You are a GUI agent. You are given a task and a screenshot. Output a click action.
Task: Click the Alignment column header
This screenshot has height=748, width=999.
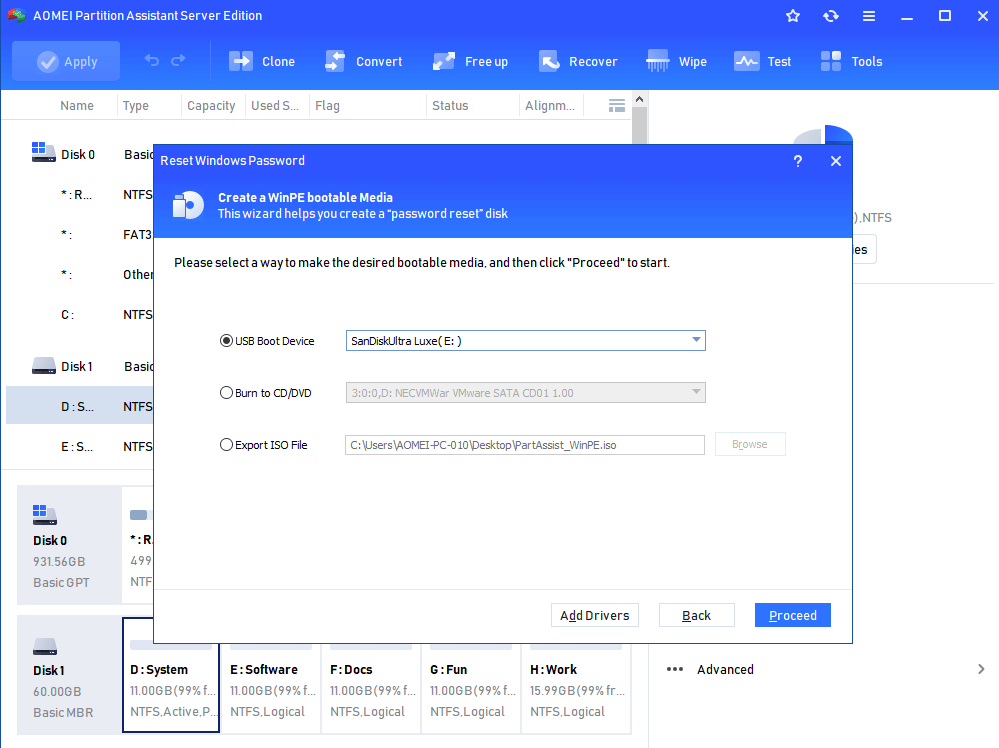[x=550, y=106]
